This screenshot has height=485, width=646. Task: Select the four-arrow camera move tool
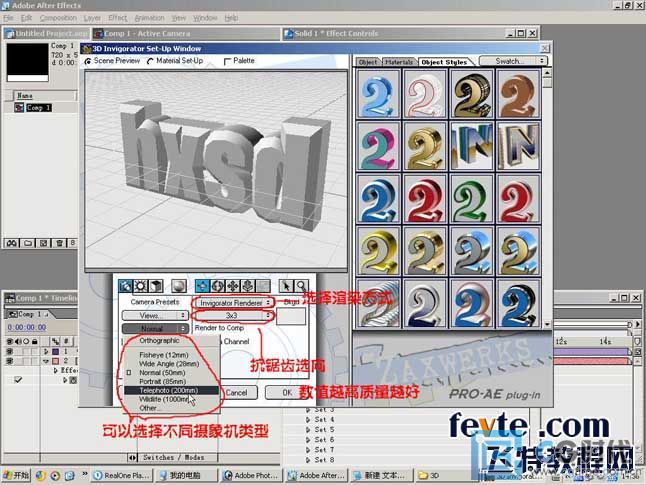click(233, 286)
